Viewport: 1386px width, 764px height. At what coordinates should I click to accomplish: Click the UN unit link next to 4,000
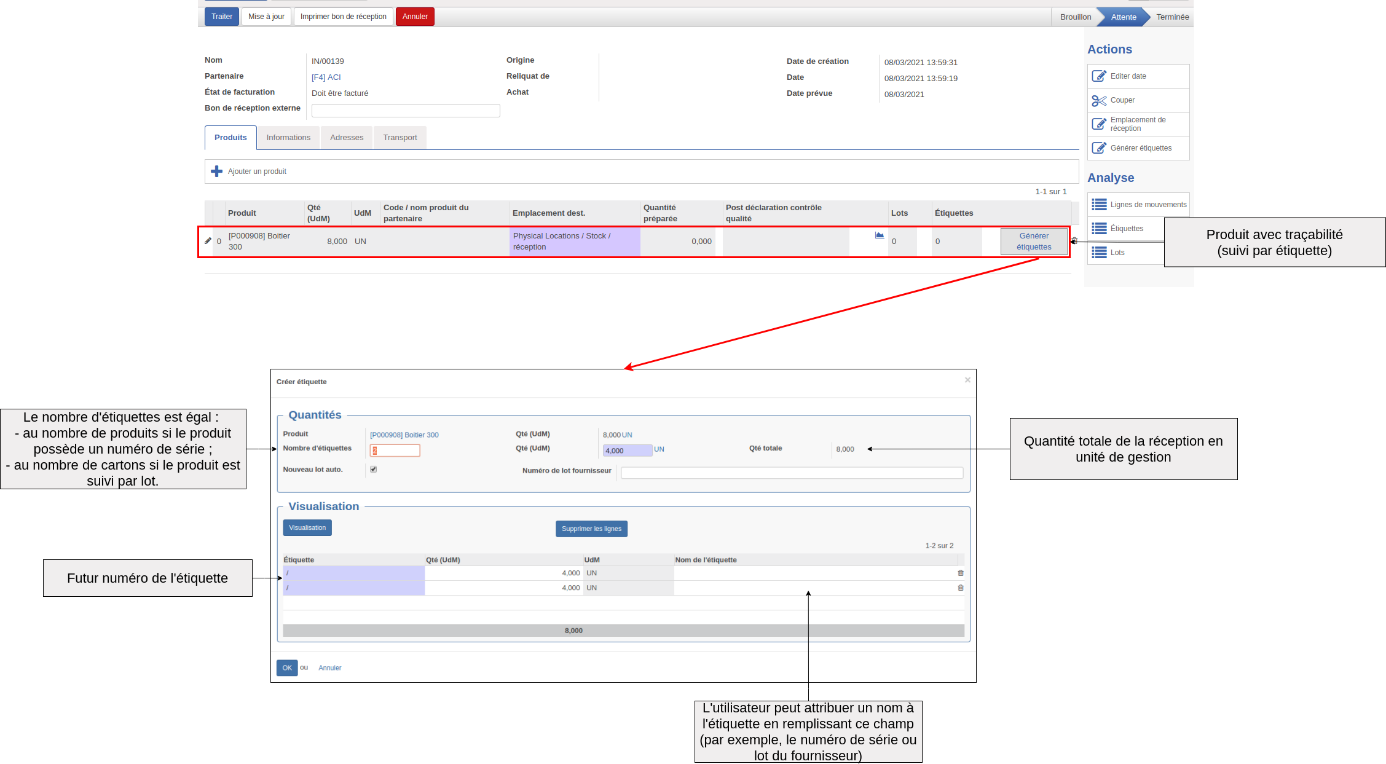[659, 450]
